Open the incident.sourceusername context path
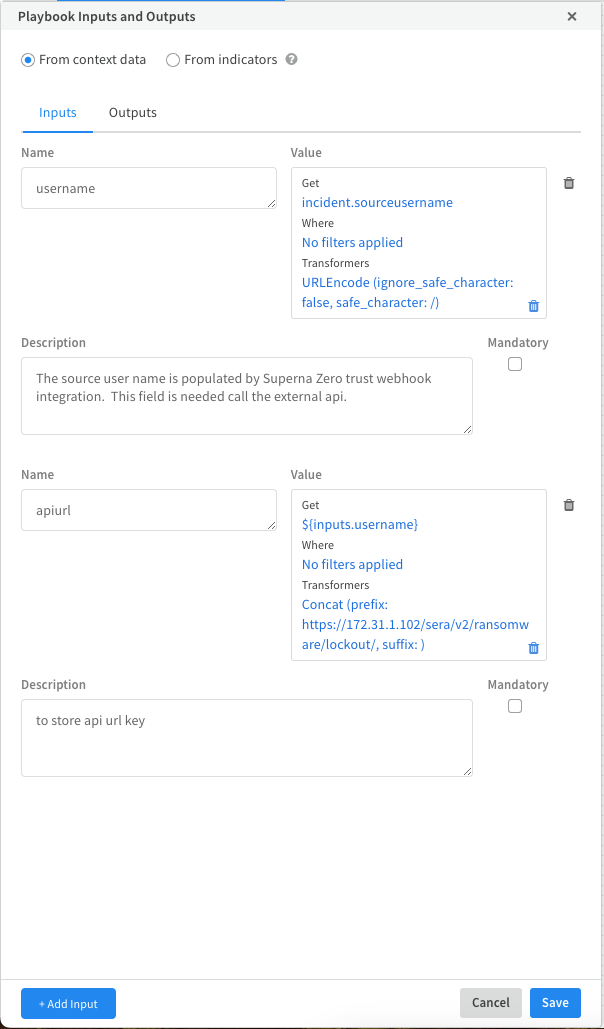The height and width of the screenshot is (1029, 604). (377, 203)
